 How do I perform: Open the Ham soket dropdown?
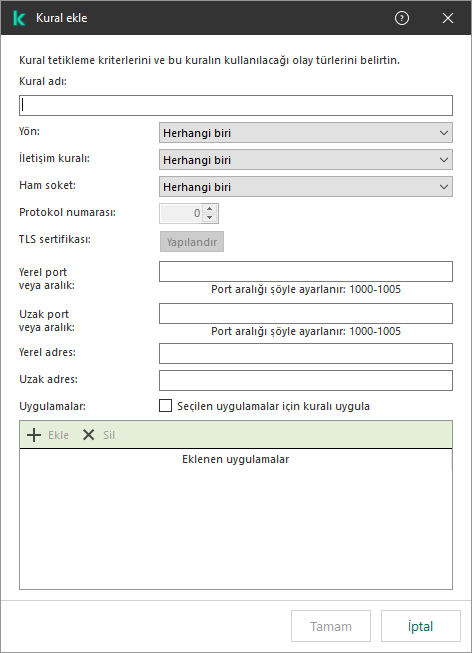pos(306,187)
